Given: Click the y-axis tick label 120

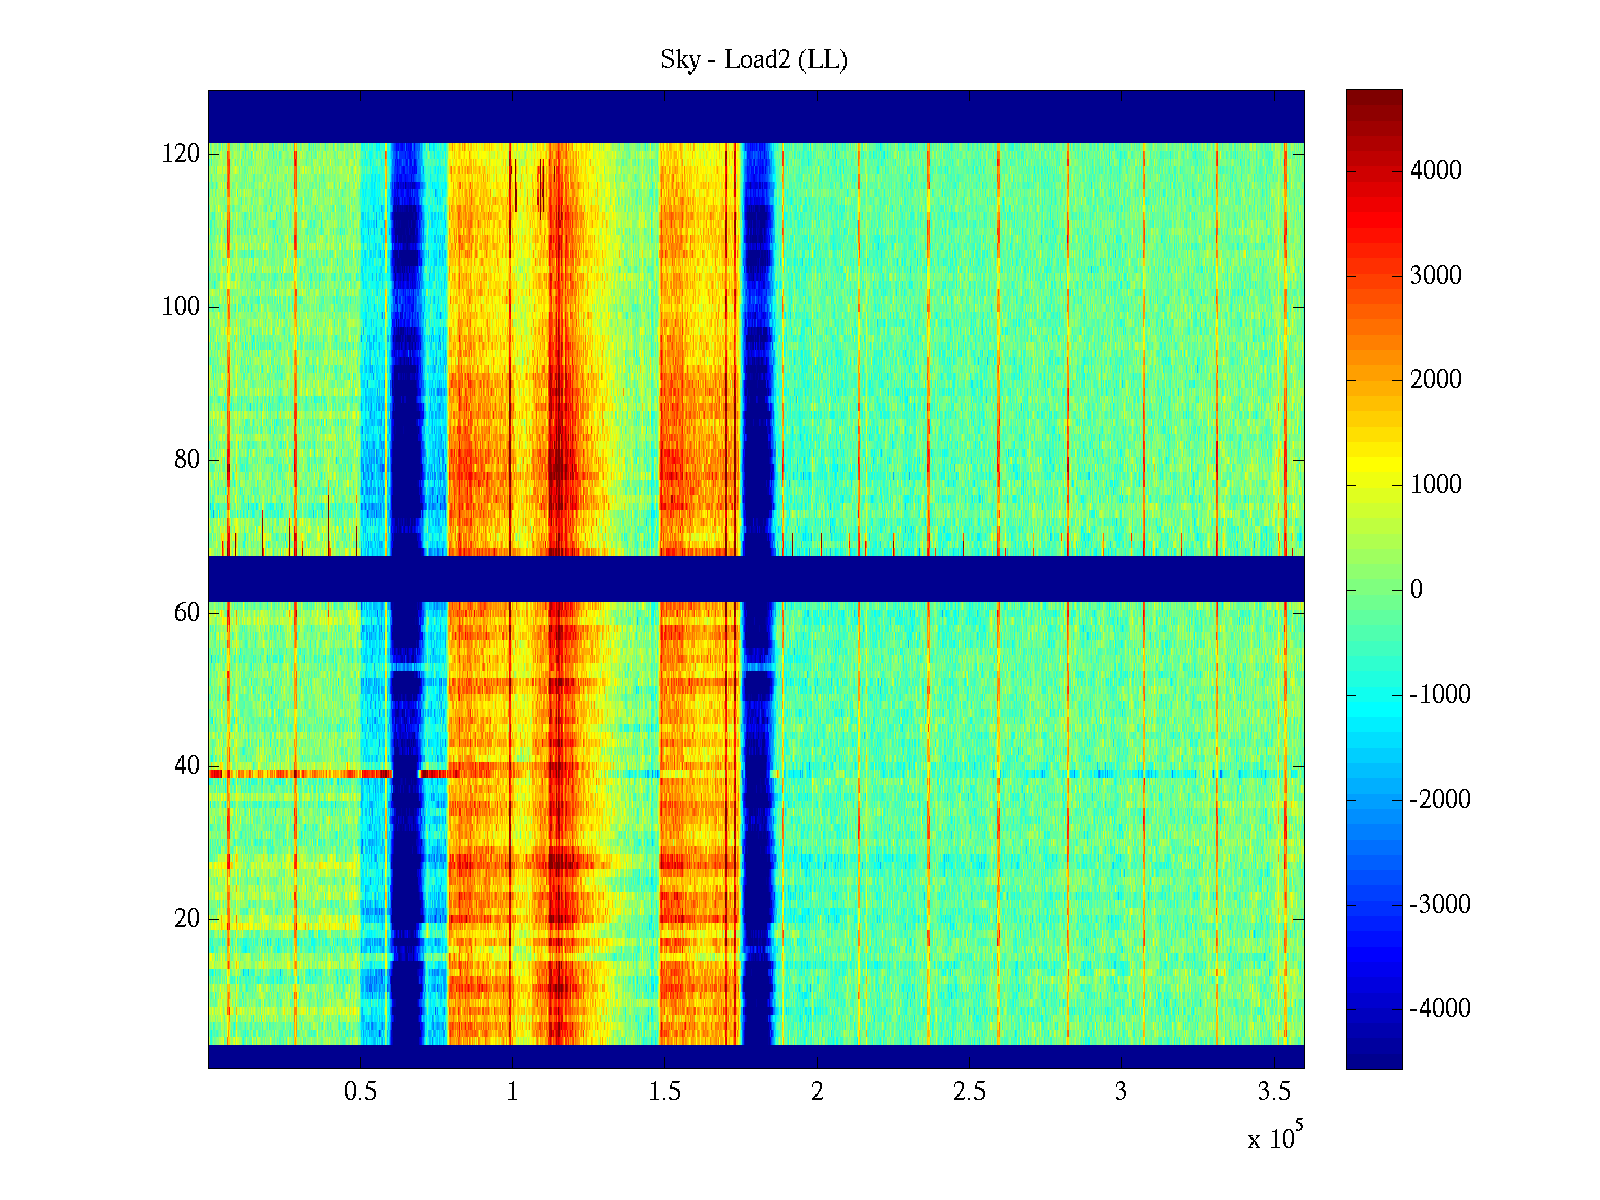Looking at the screenshot, I should 181,154.
